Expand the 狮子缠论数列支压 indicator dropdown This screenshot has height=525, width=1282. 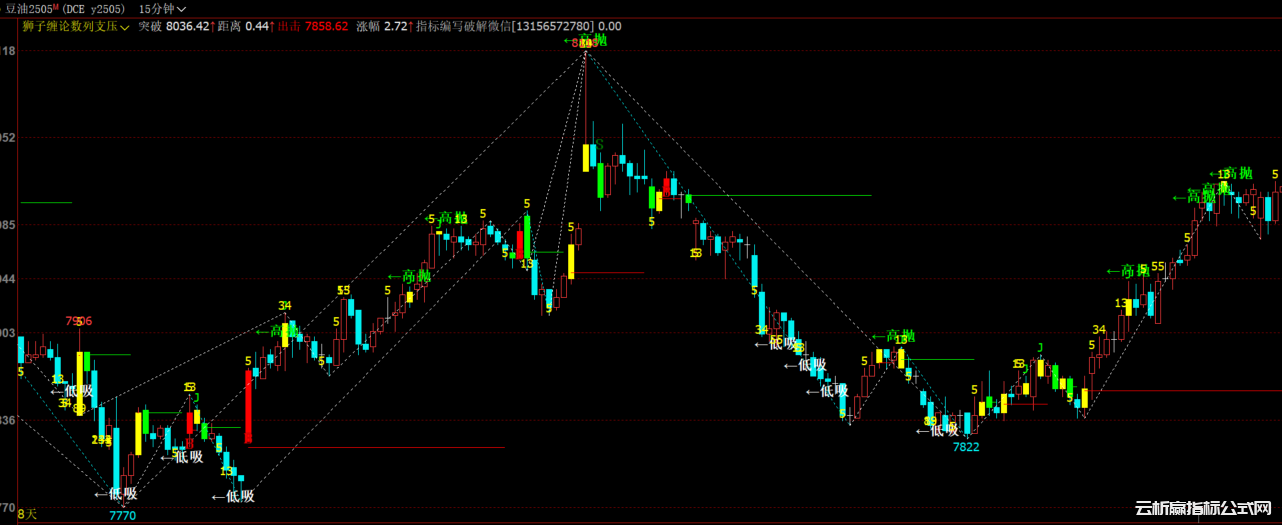coord(76,26)
